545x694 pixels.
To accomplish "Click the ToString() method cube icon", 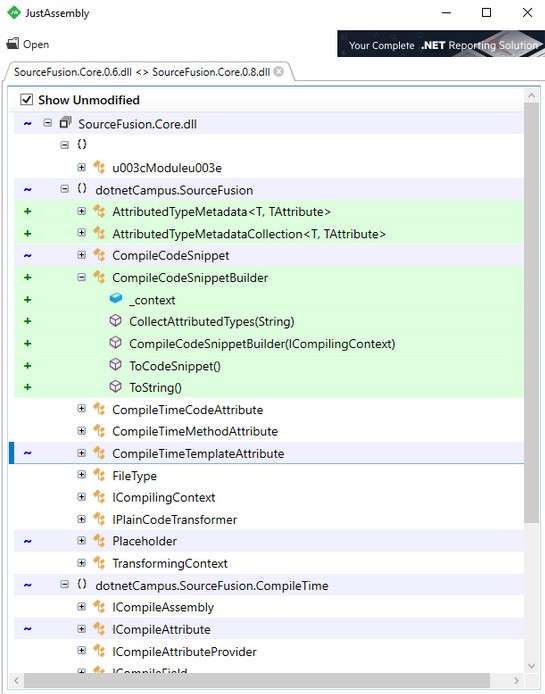I will [116, 386].
